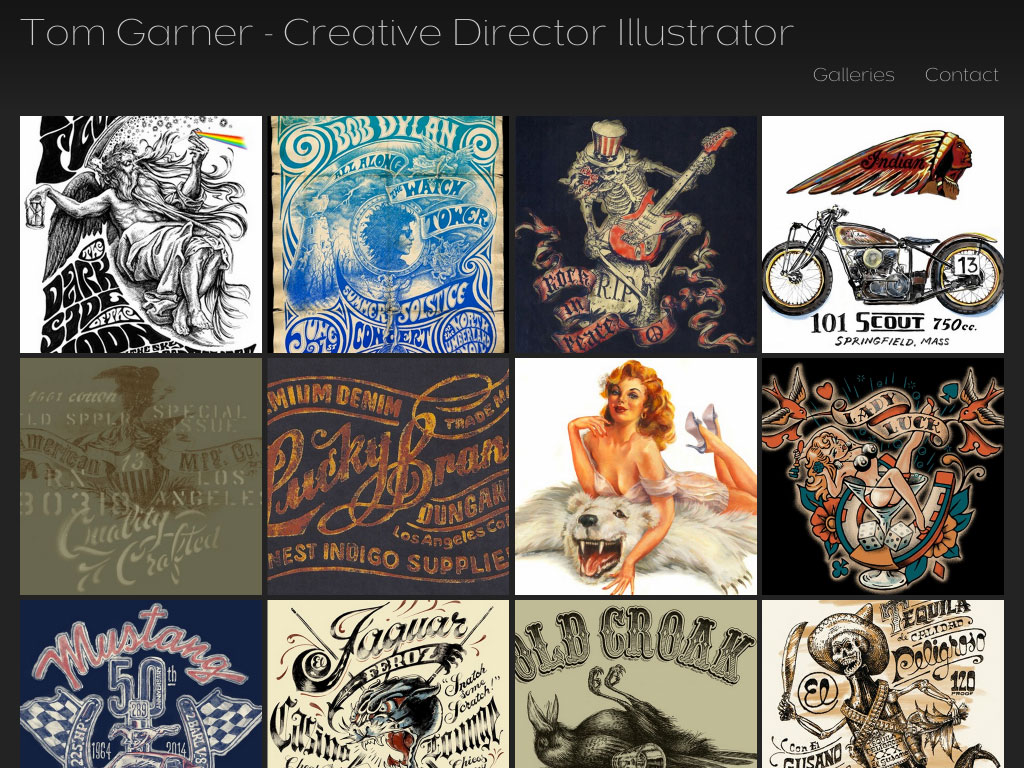
Task: View the Jaguar Feroz Casino Lounge artwork
Action: coord(388,684)
